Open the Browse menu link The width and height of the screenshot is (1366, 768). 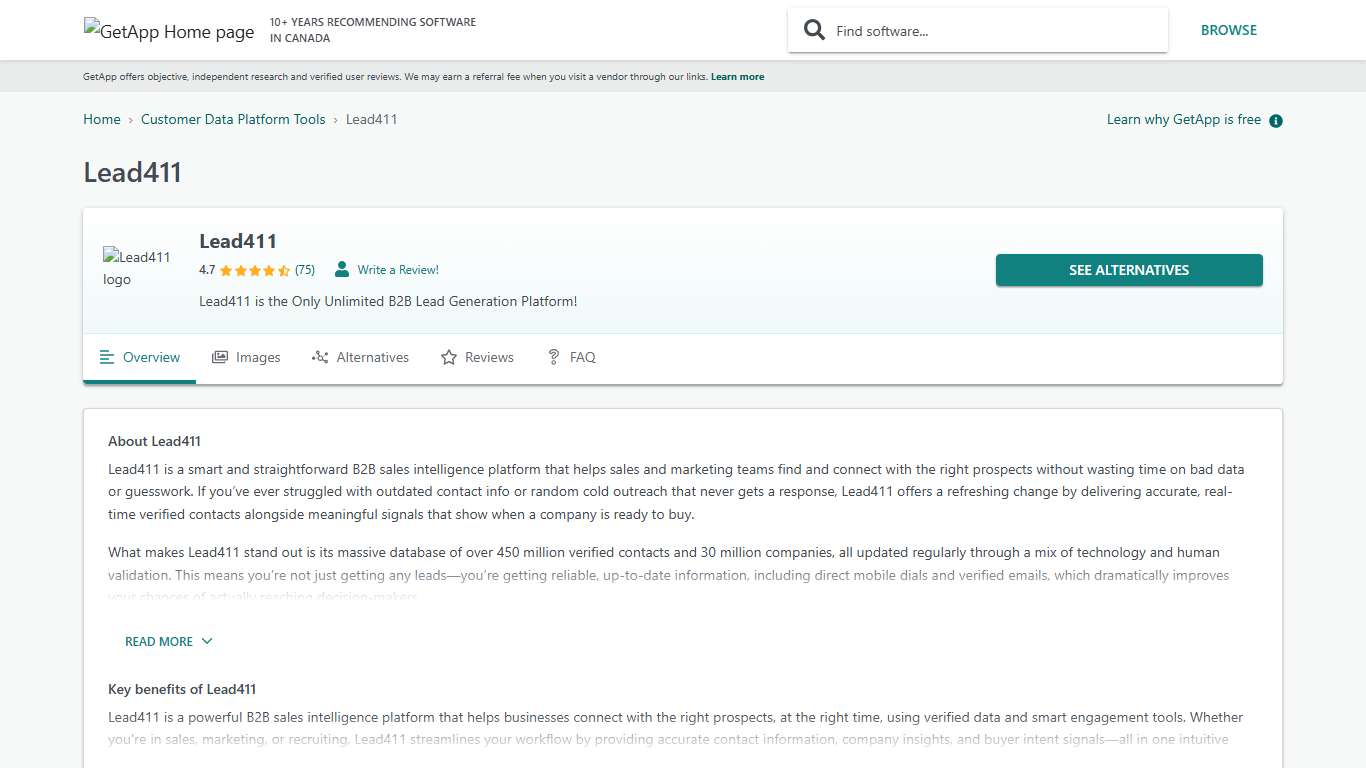(x=1228, y=30)
